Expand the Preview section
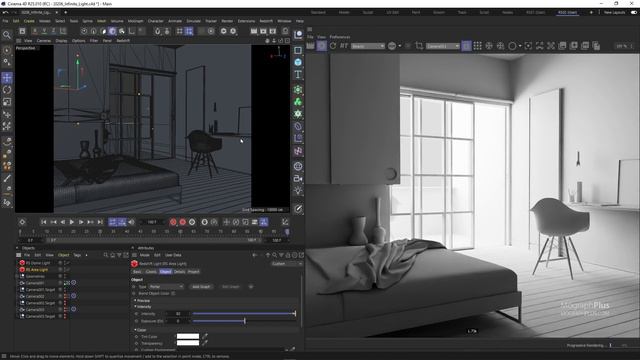640x360 pixels. point(136,300)
